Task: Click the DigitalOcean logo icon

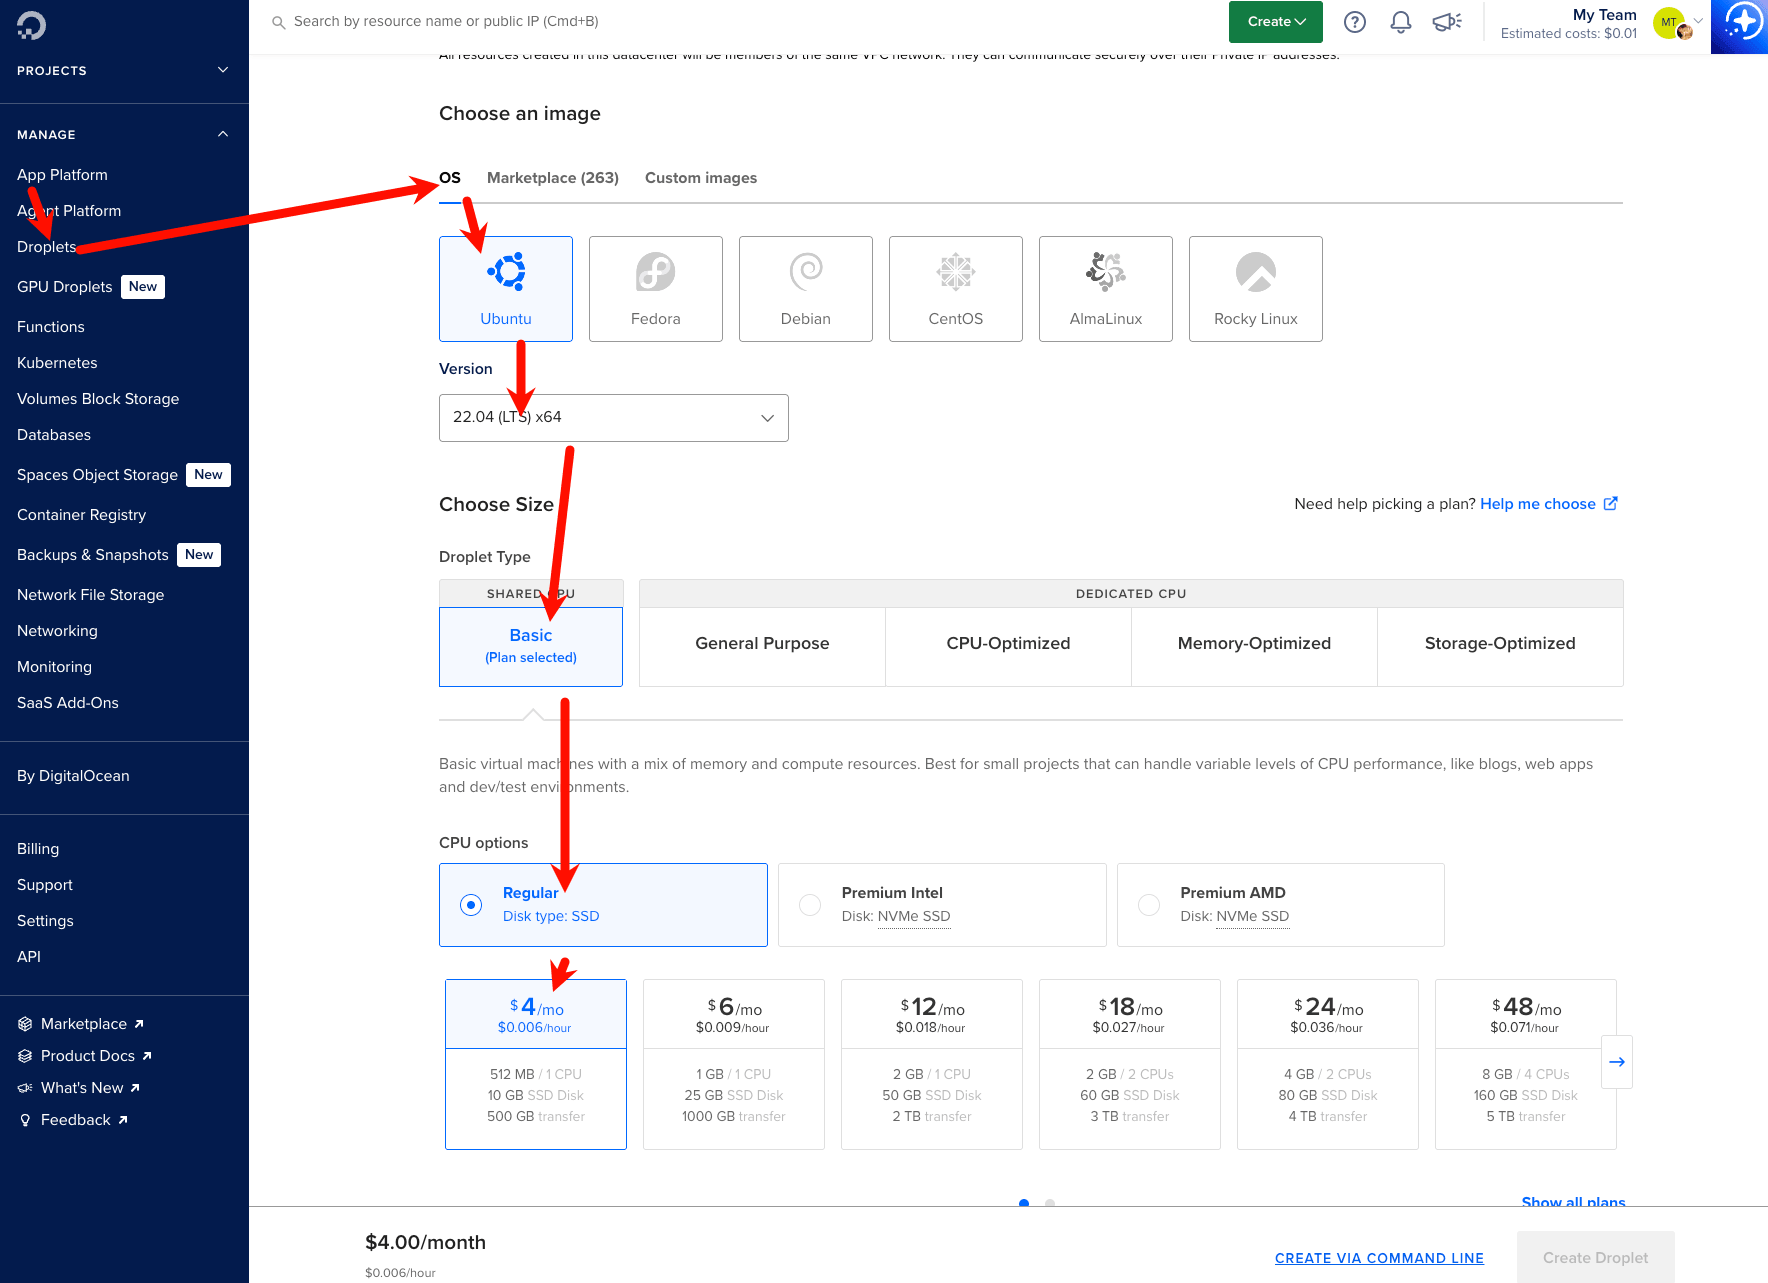Action: point(31,25)
